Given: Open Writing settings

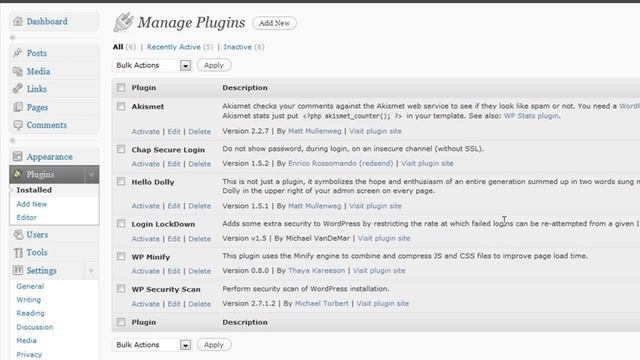Looking at the screenshot, I should [x=29, y=300].
